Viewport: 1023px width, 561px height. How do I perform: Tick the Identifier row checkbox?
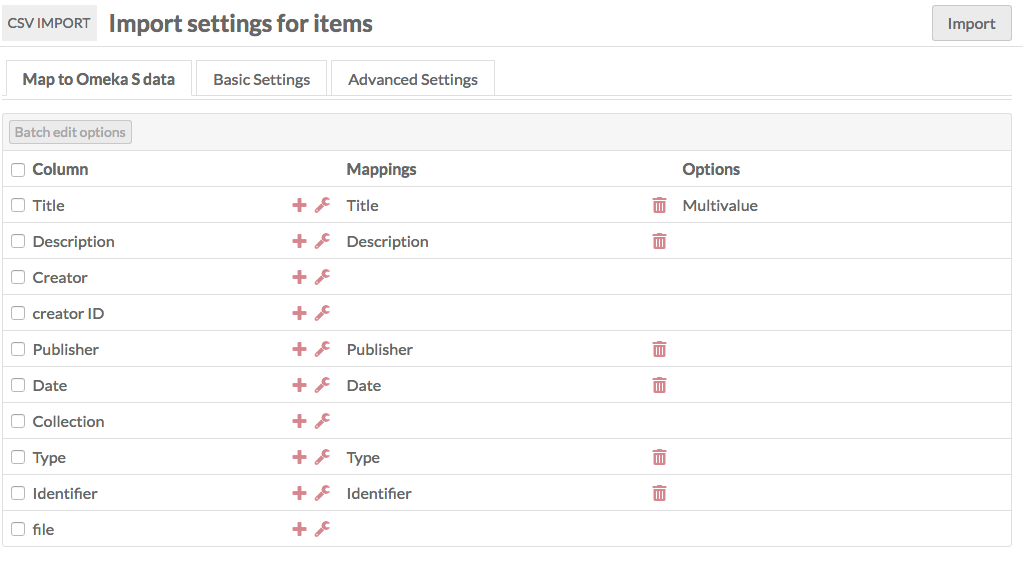click(18, 493)
